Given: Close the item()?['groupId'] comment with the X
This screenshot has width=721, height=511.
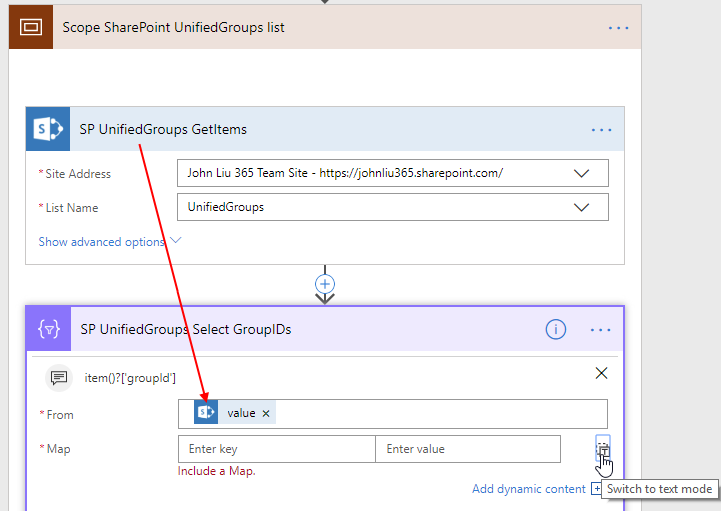Looking at the screenshot, I should coord(601,373).
